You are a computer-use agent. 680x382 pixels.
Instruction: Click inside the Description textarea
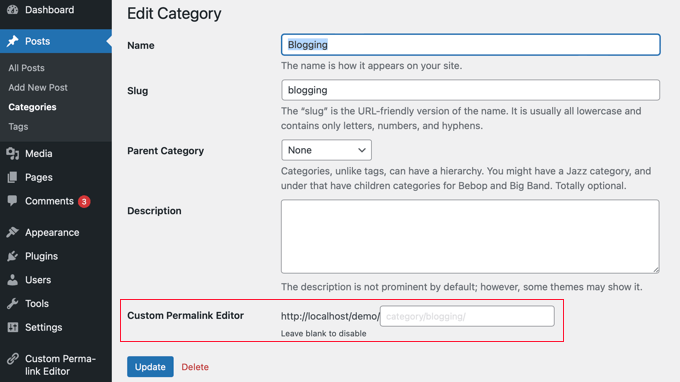[470, 236]
